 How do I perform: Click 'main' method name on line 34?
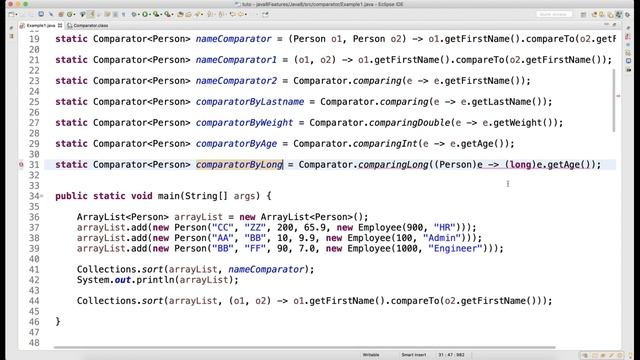coord(169,196)
